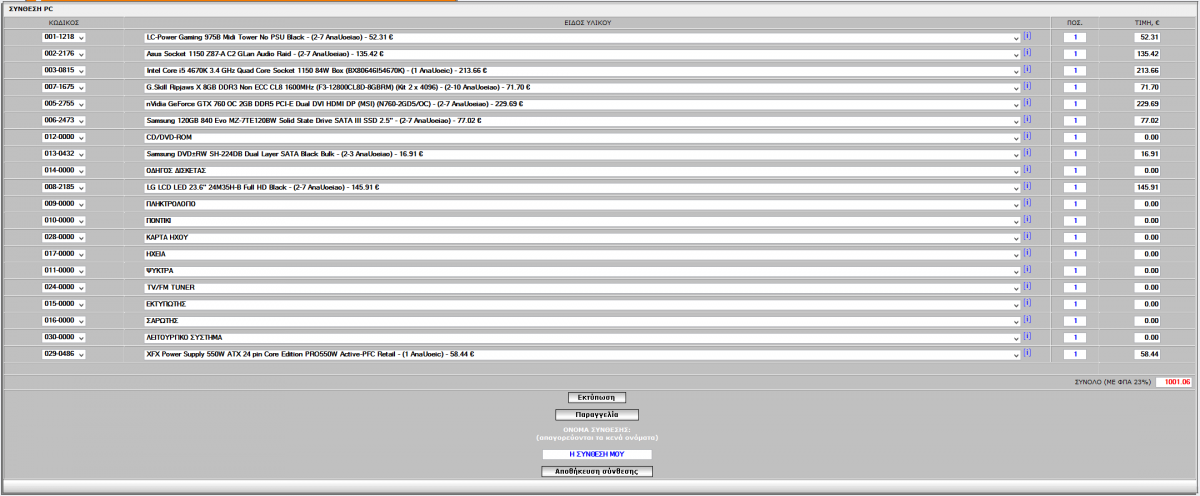Open the ΨΥΚΤΡΑ product dropdown
Image resolution: width=1200 pixels, height=496 pixels.
(581, 271)
